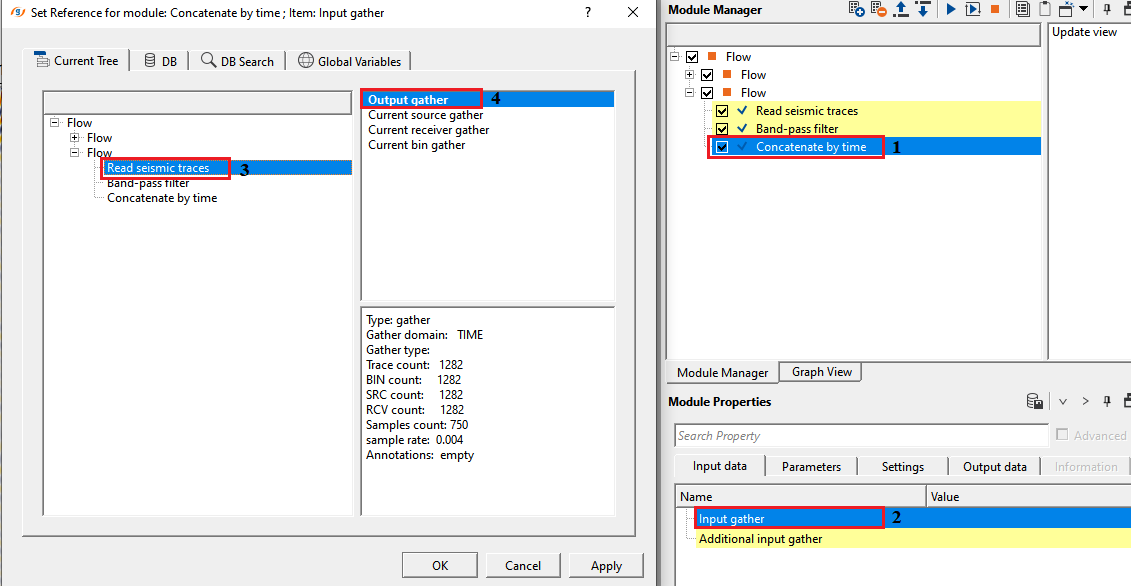Move module down with blue down arrow
1131x586 pixels.
coord(922,9)
